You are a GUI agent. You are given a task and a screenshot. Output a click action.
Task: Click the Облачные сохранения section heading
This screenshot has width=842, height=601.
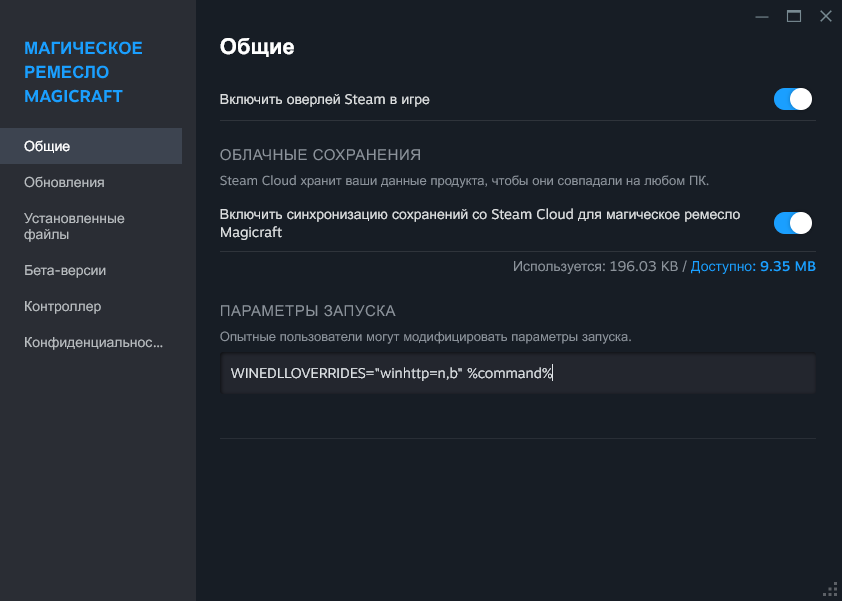[x=320, y=154]
